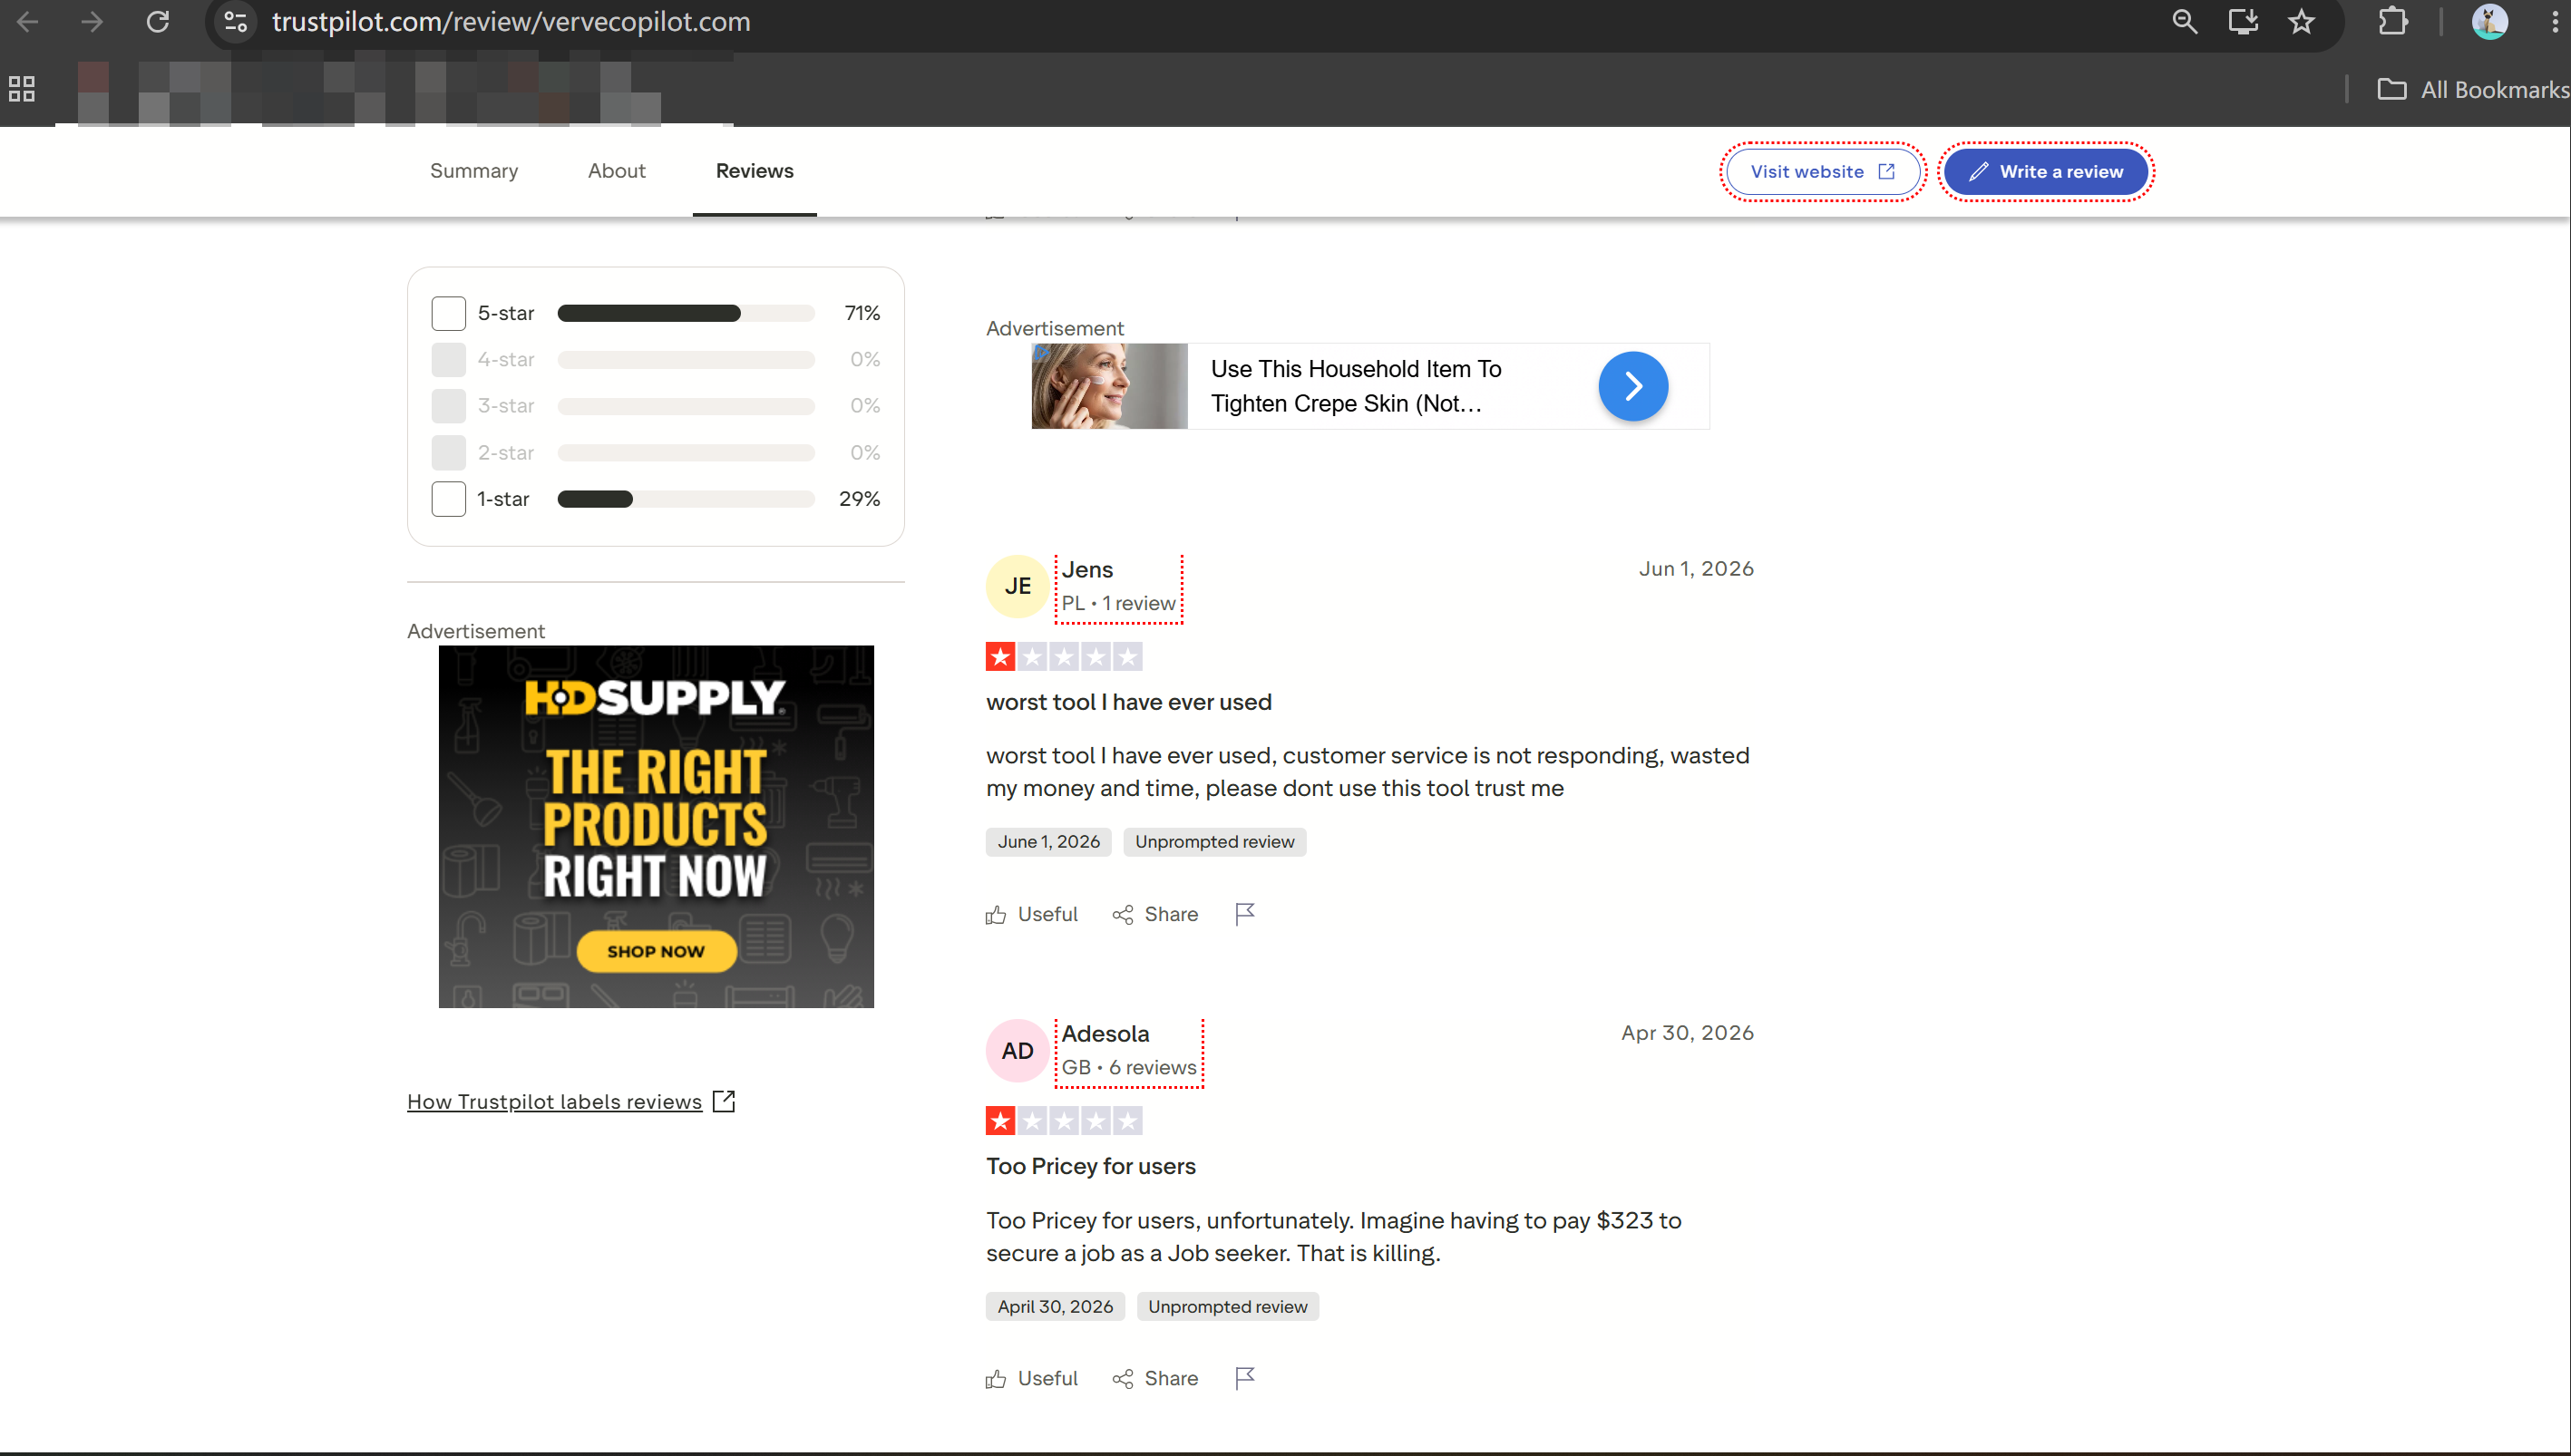Select the Reviews tab
The height and width of the screenshot is (1456, 2571).
[x=754, y=171]
